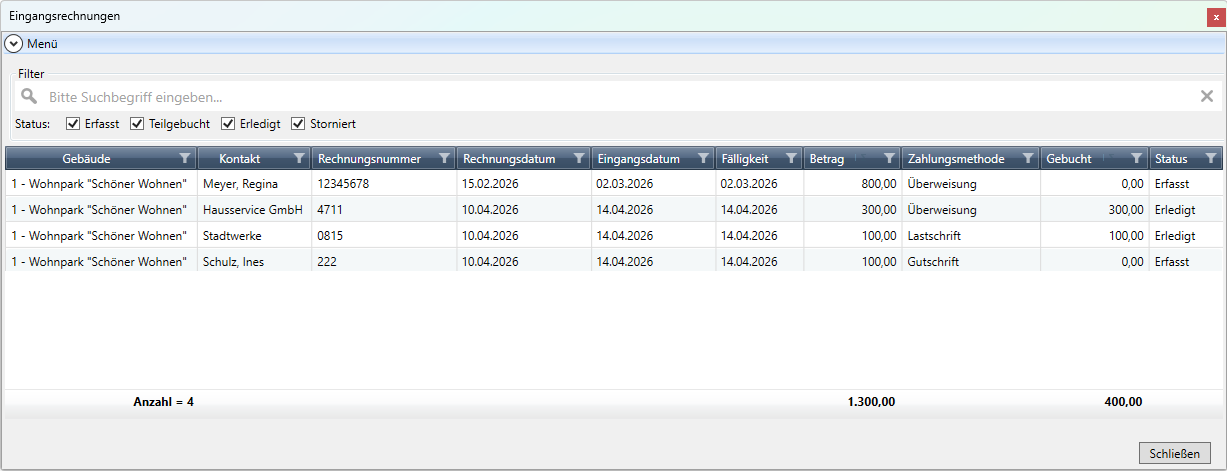Clear the search field with X

click(1207, 96)
